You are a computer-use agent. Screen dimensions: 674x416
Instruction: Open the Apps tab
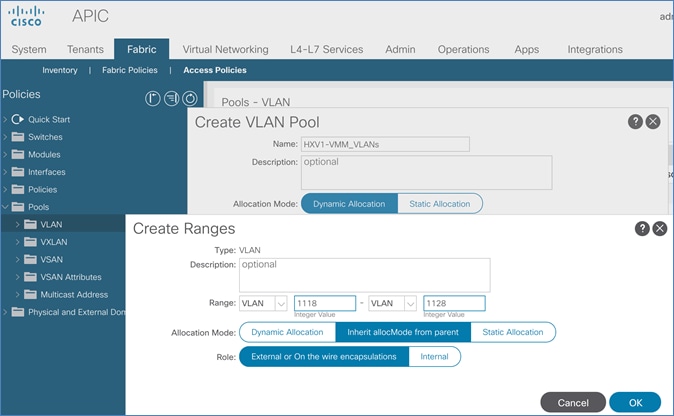pos(527,49)
